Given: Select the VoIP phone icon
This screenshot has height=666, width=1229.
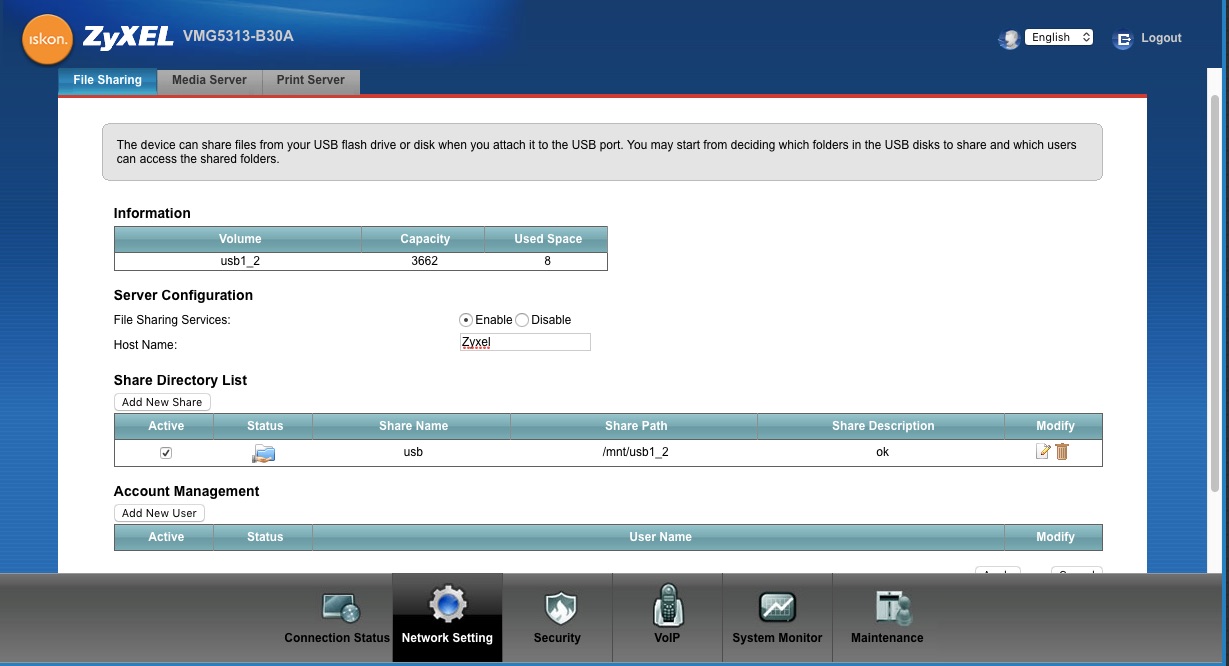Looking at the screenshot, I should pos(667,606).
